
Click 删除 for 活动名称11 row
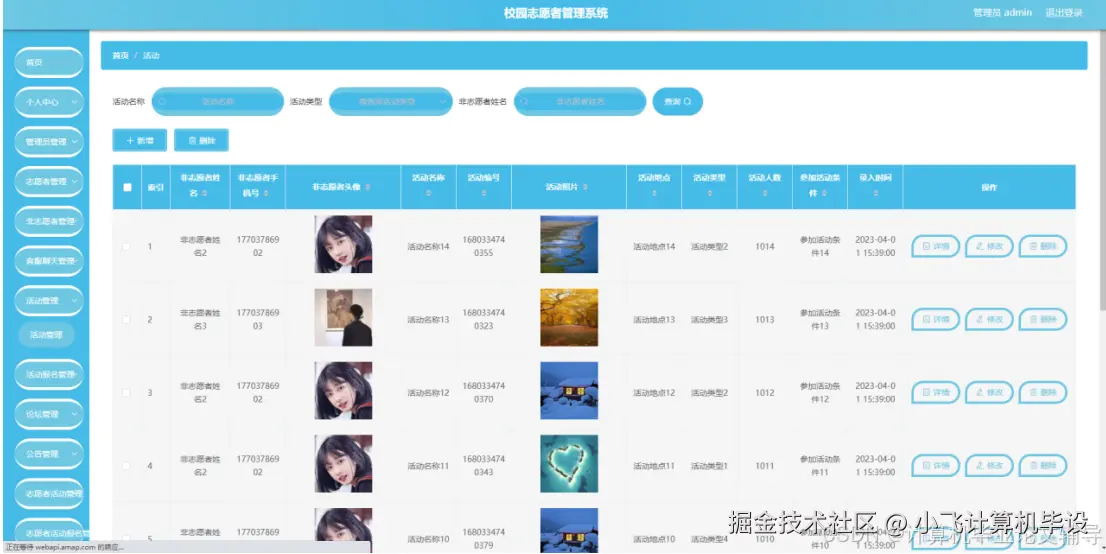(x=1043, y=466)
